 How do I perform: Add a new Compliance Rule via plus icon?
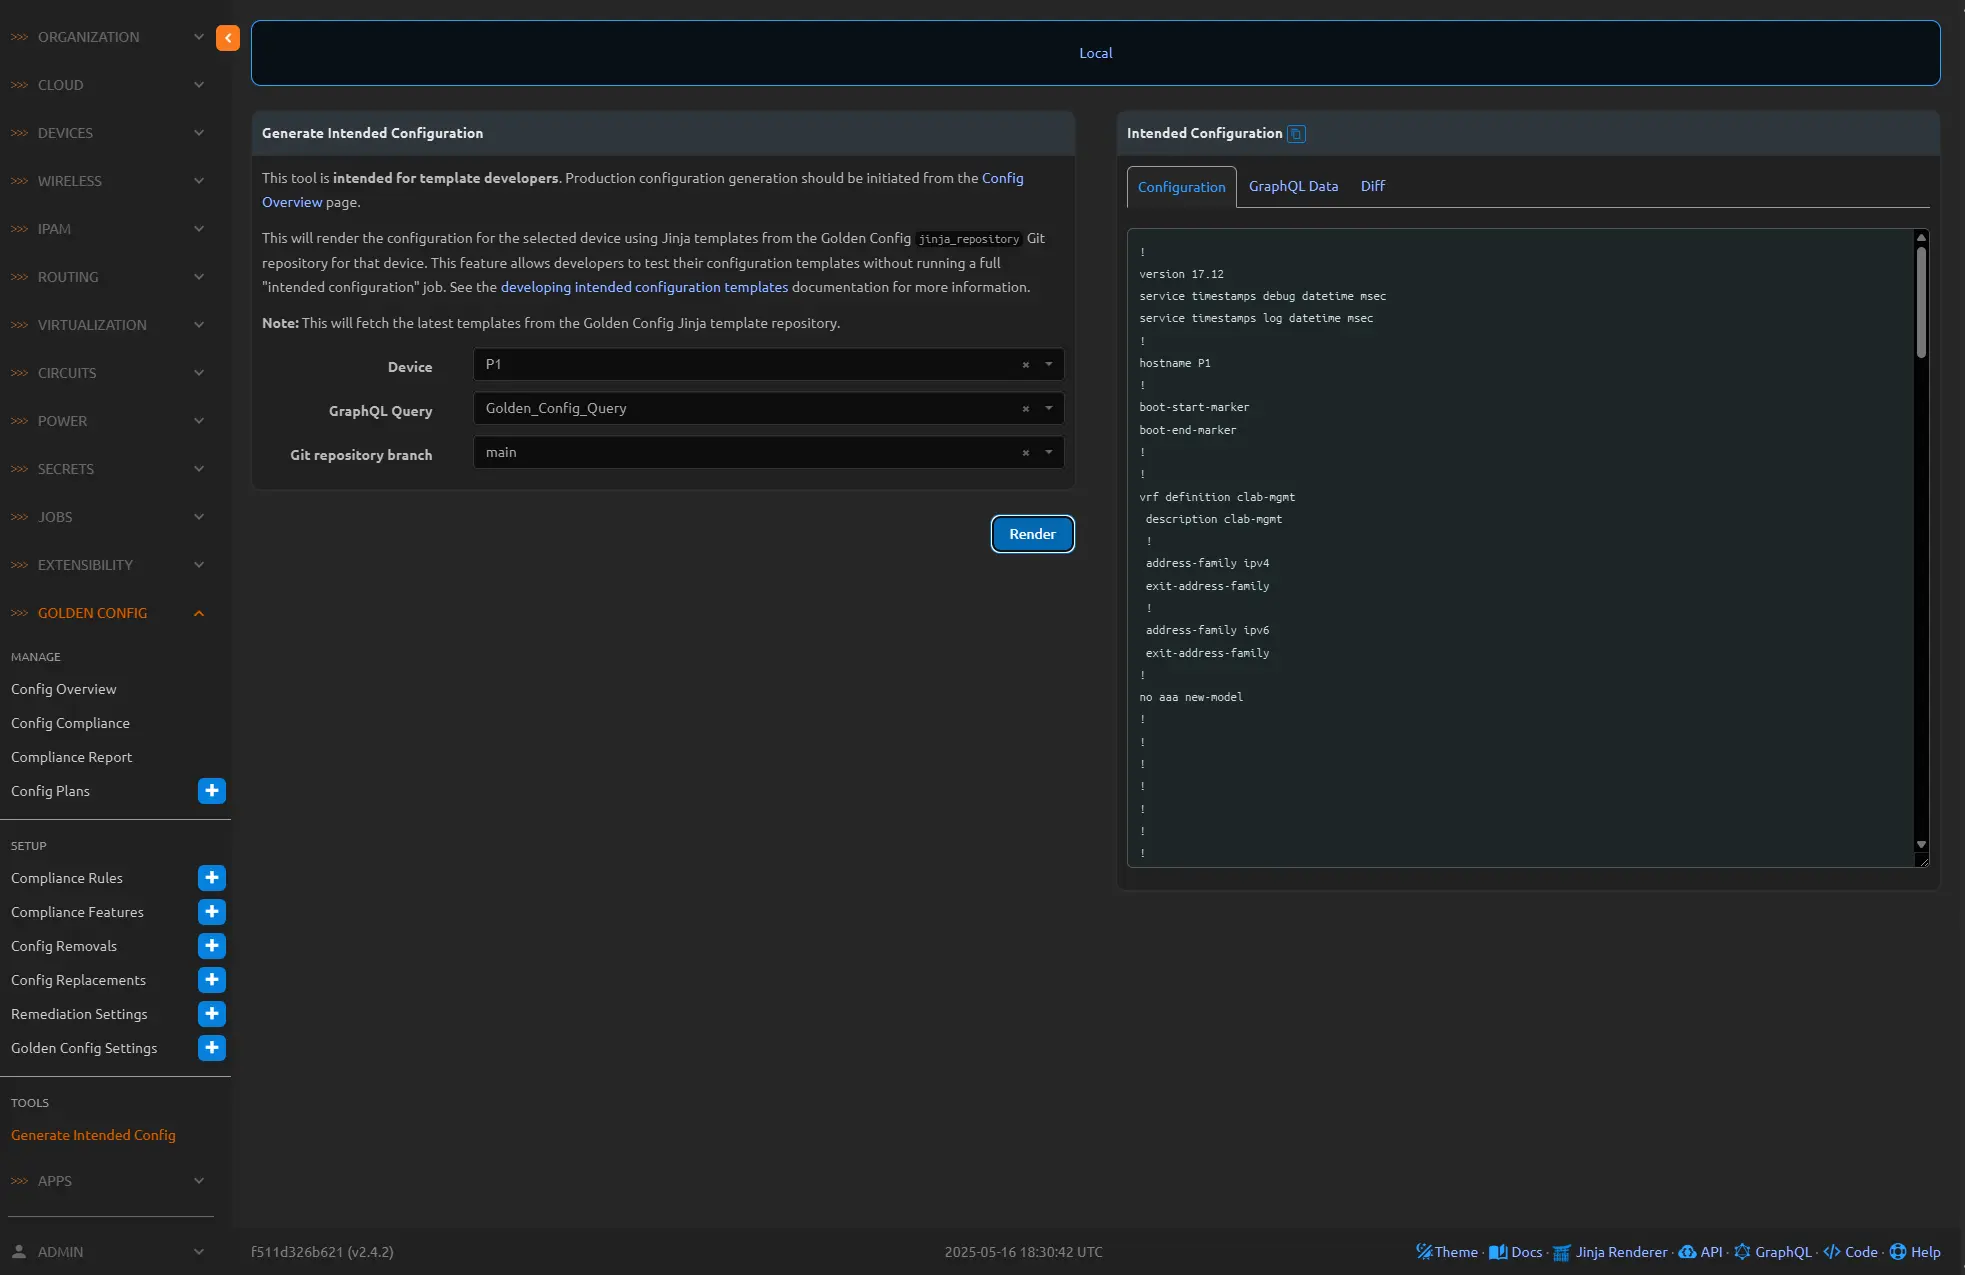click(x=212, y=878)
